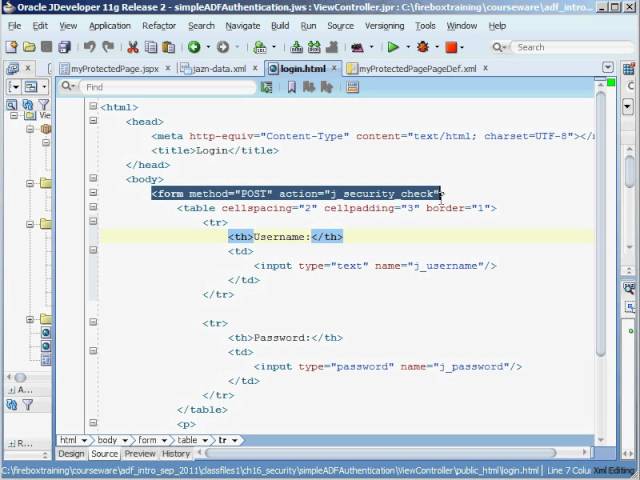
Task: Open the Back history dropdown arrow
Action: click(x=208, y=47)
